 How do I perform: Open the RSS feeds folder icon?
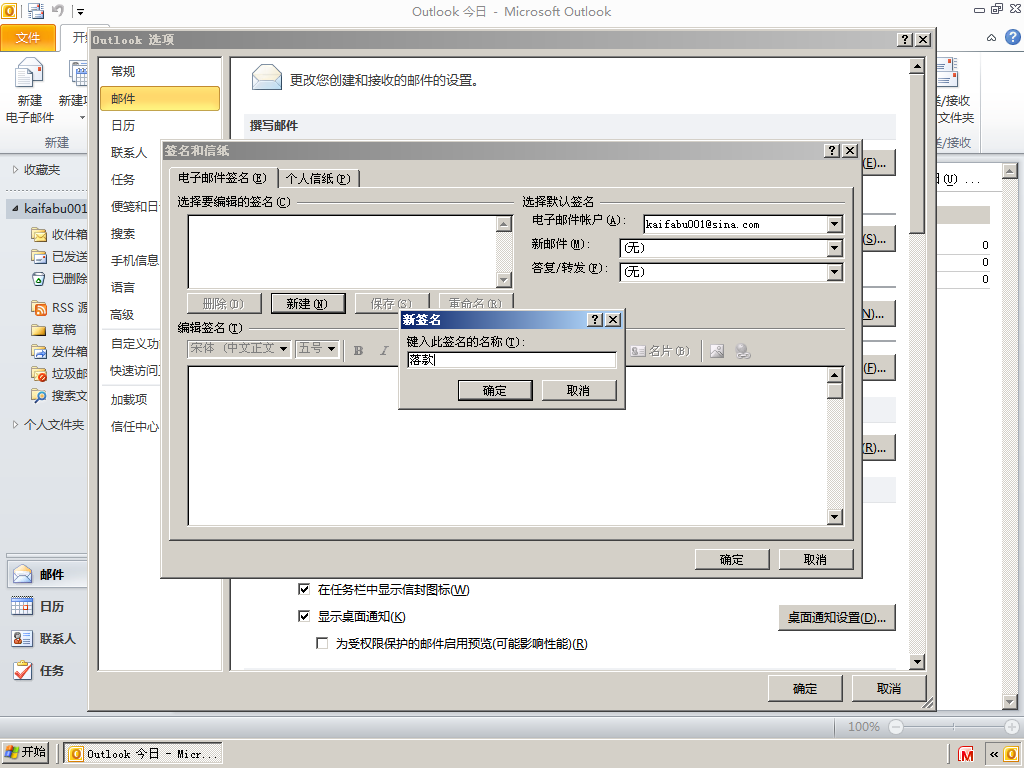pos(39,308)
